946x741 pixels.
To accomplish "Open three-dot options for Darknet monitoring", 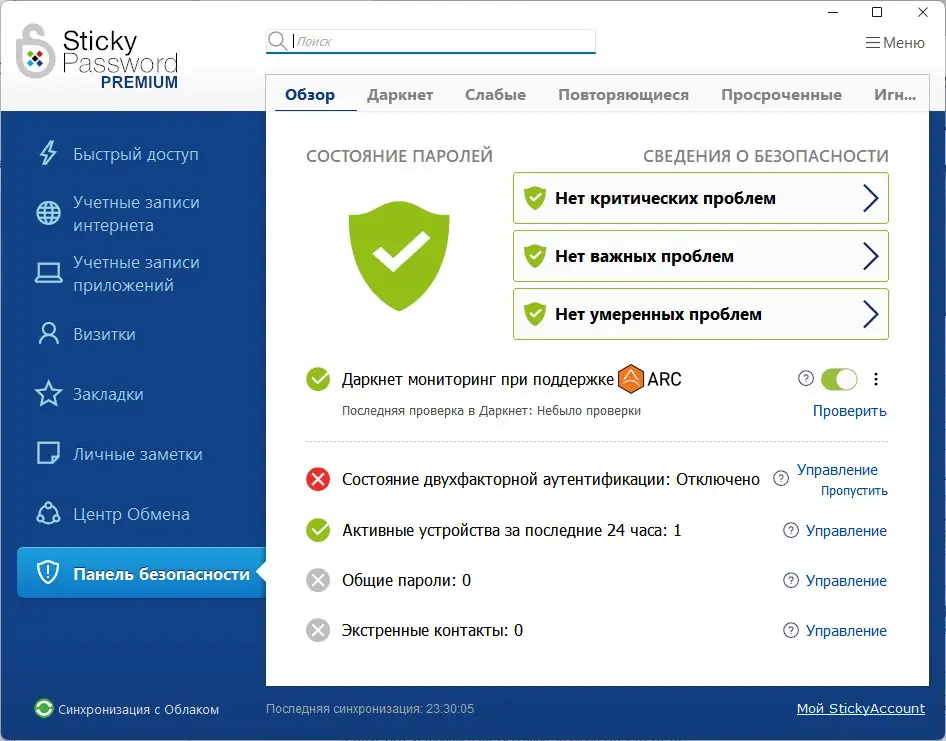I will (x=876, y=379).
